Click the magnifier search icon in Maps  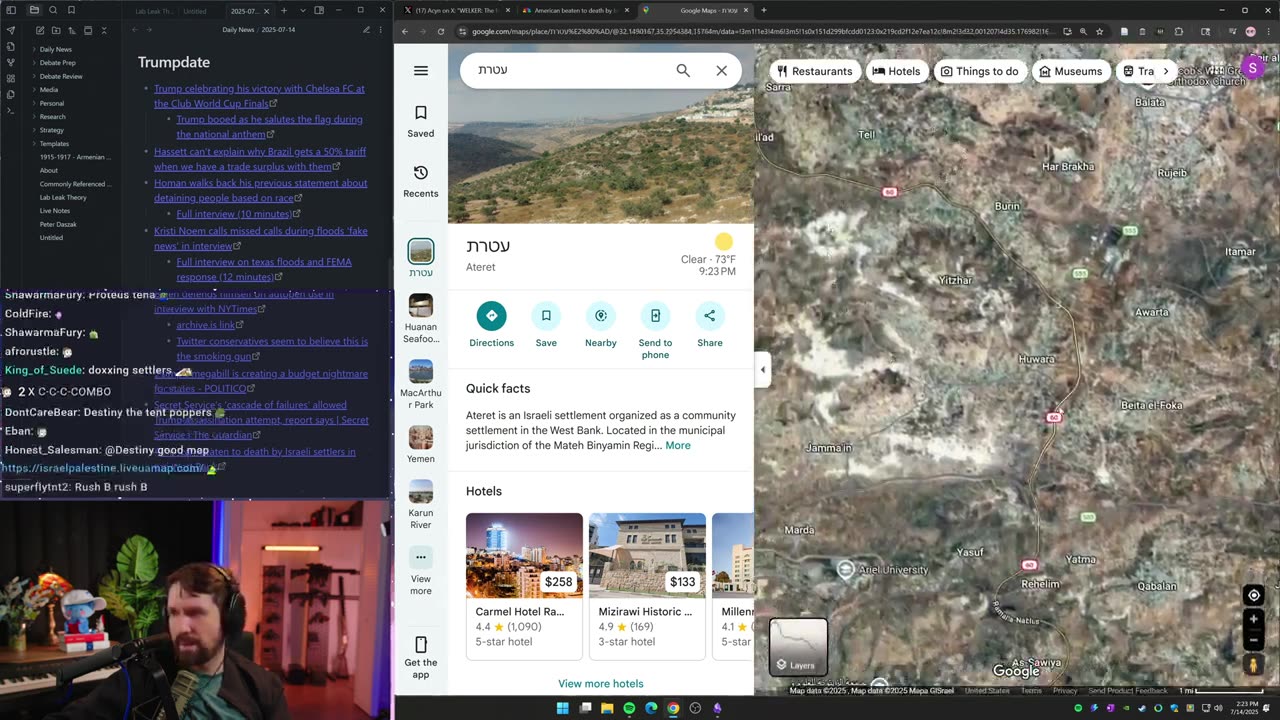683,70
